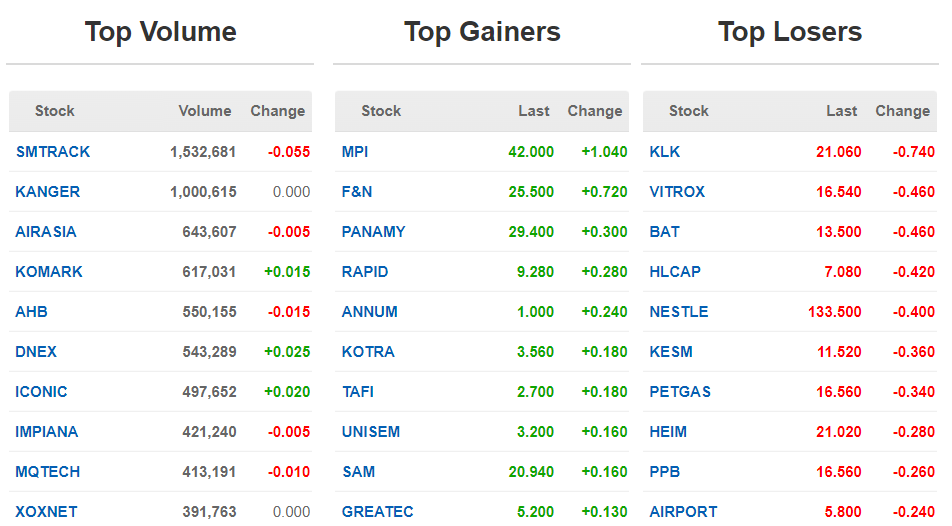This screenshot has height=526, width=952.
Task: Select AHB in Top Volume
Action: pyautogui.click(x=31, y=312)
